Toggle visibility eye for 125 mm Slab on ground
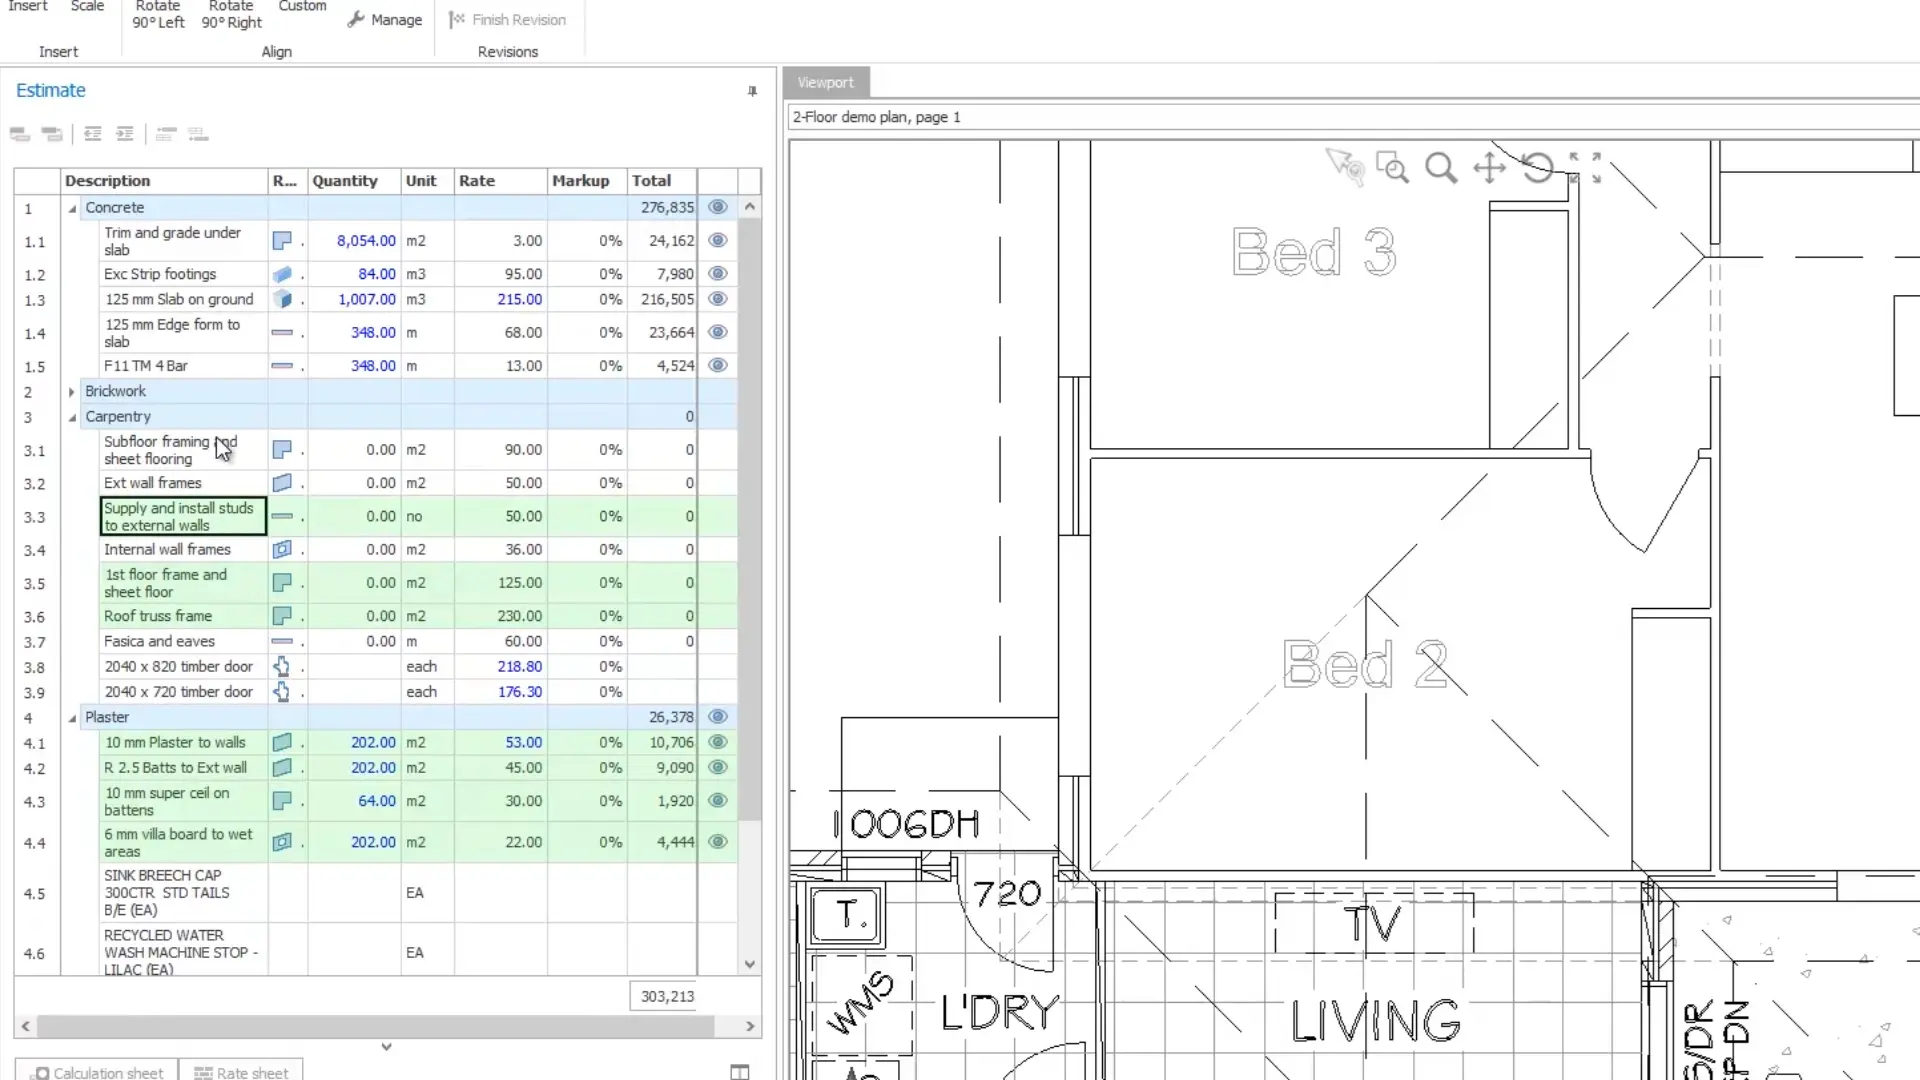The width and height of the screenshot is (1920, 1080). pos(717,299)
